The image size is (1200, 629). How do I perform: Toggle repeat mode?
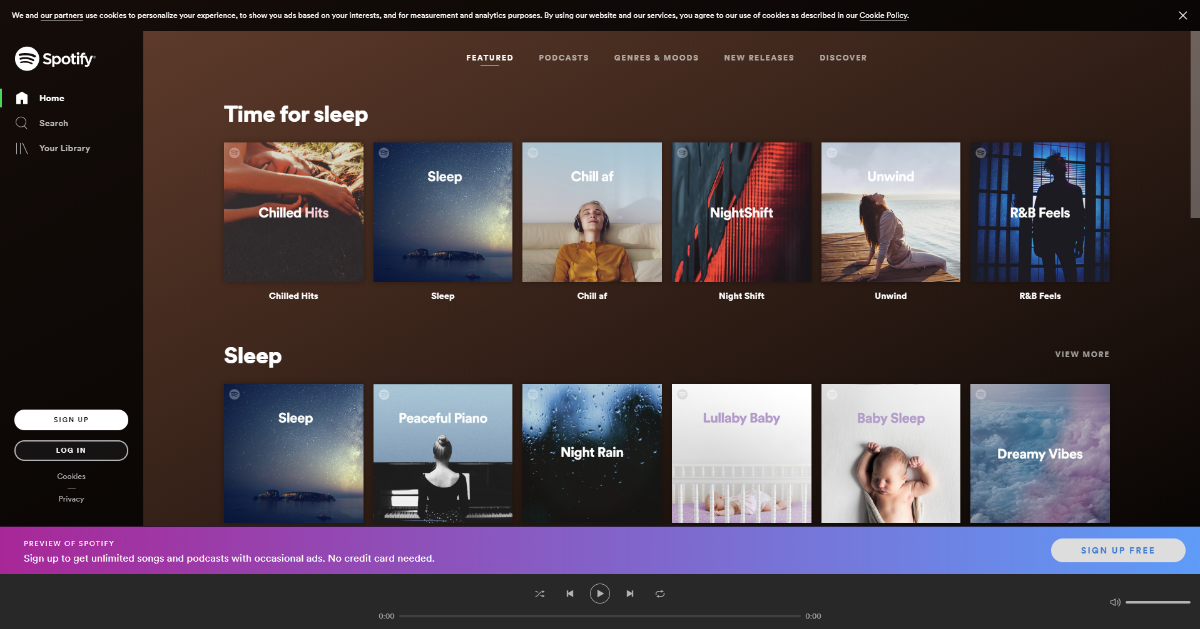660,594
